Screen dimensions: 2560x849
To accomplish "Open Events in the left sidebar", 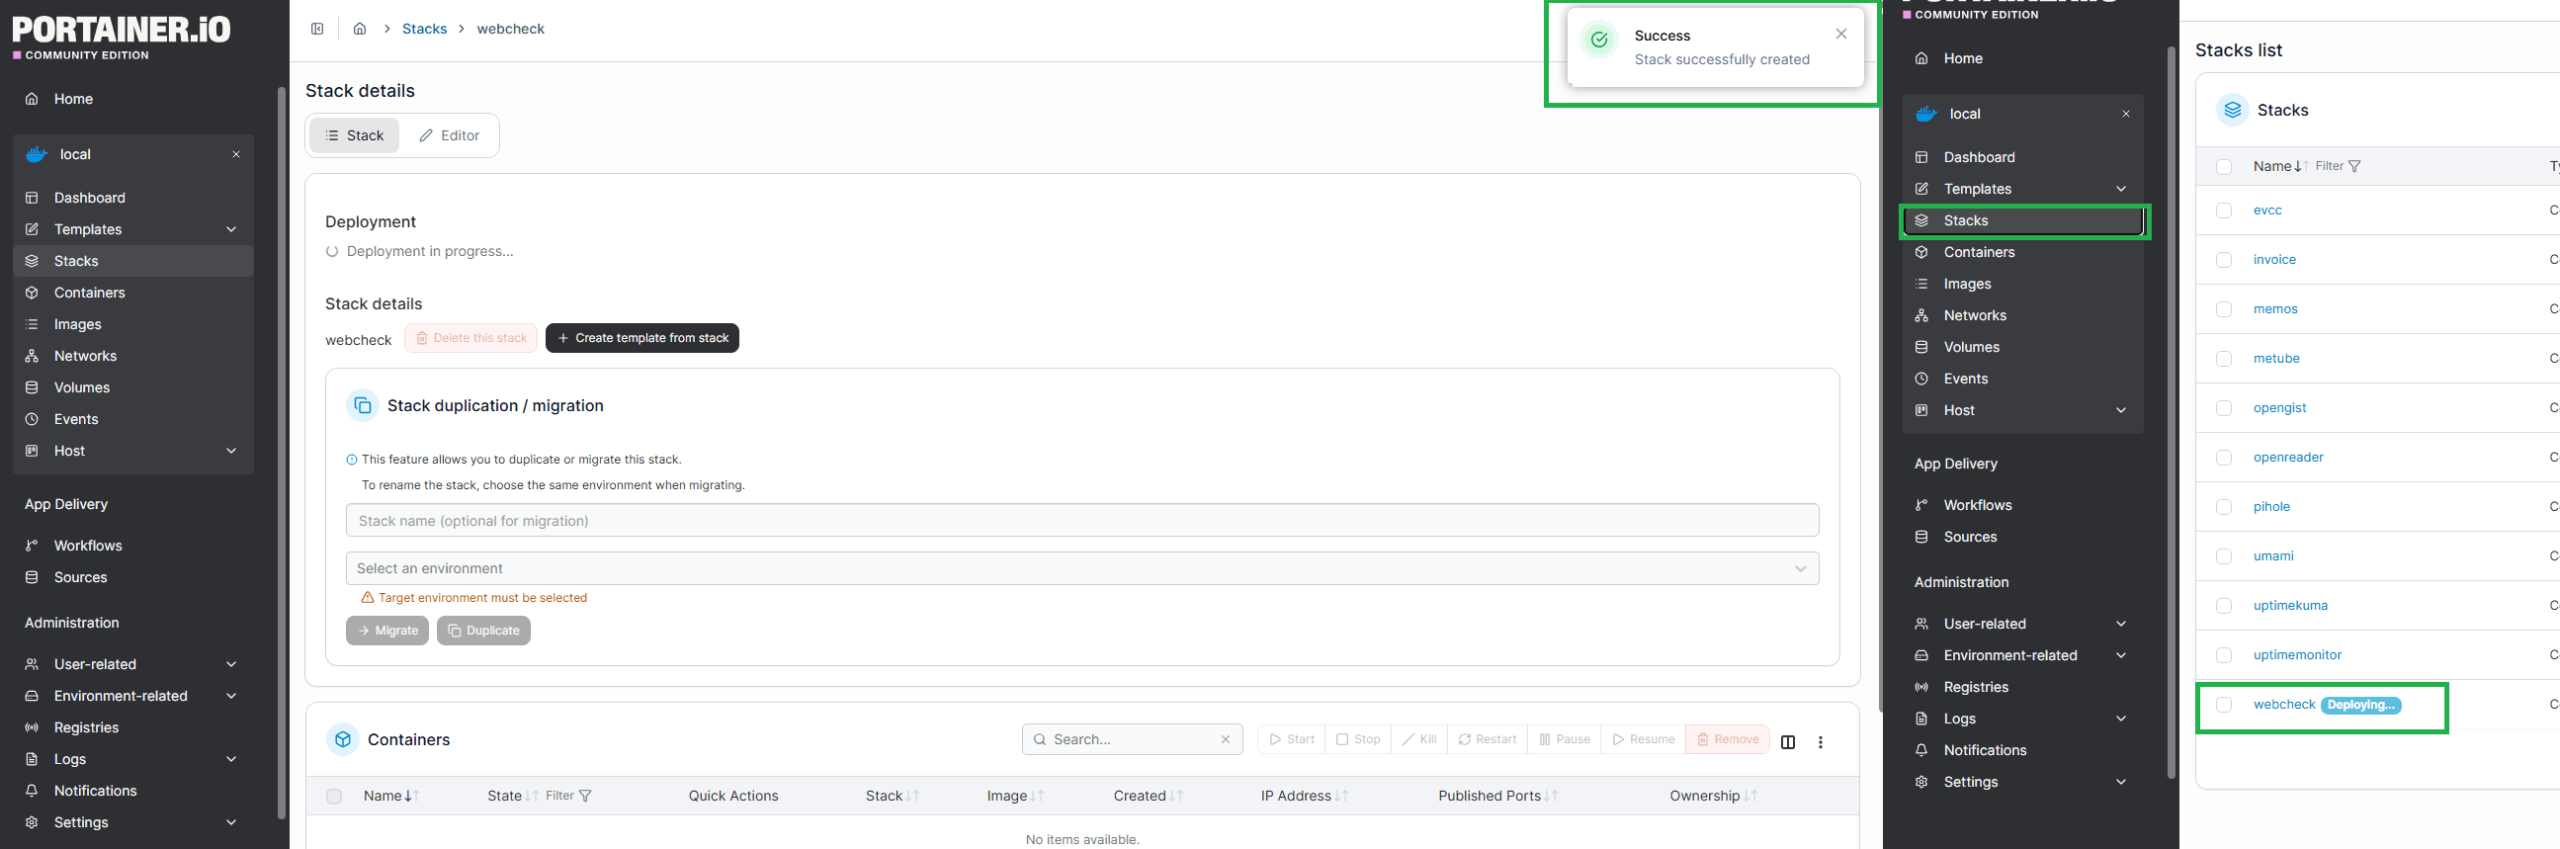I will tap(133, 419).
